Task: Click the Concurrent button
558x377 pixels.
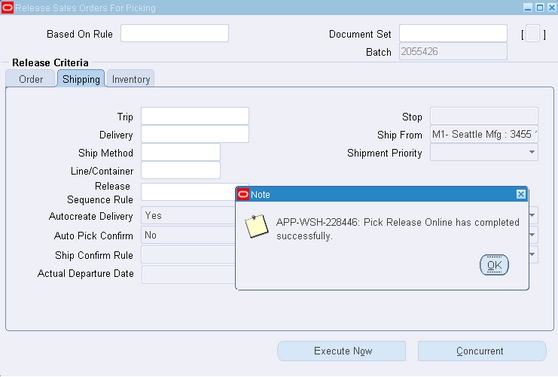Action: pyautogui.click(x=482, y=351)
